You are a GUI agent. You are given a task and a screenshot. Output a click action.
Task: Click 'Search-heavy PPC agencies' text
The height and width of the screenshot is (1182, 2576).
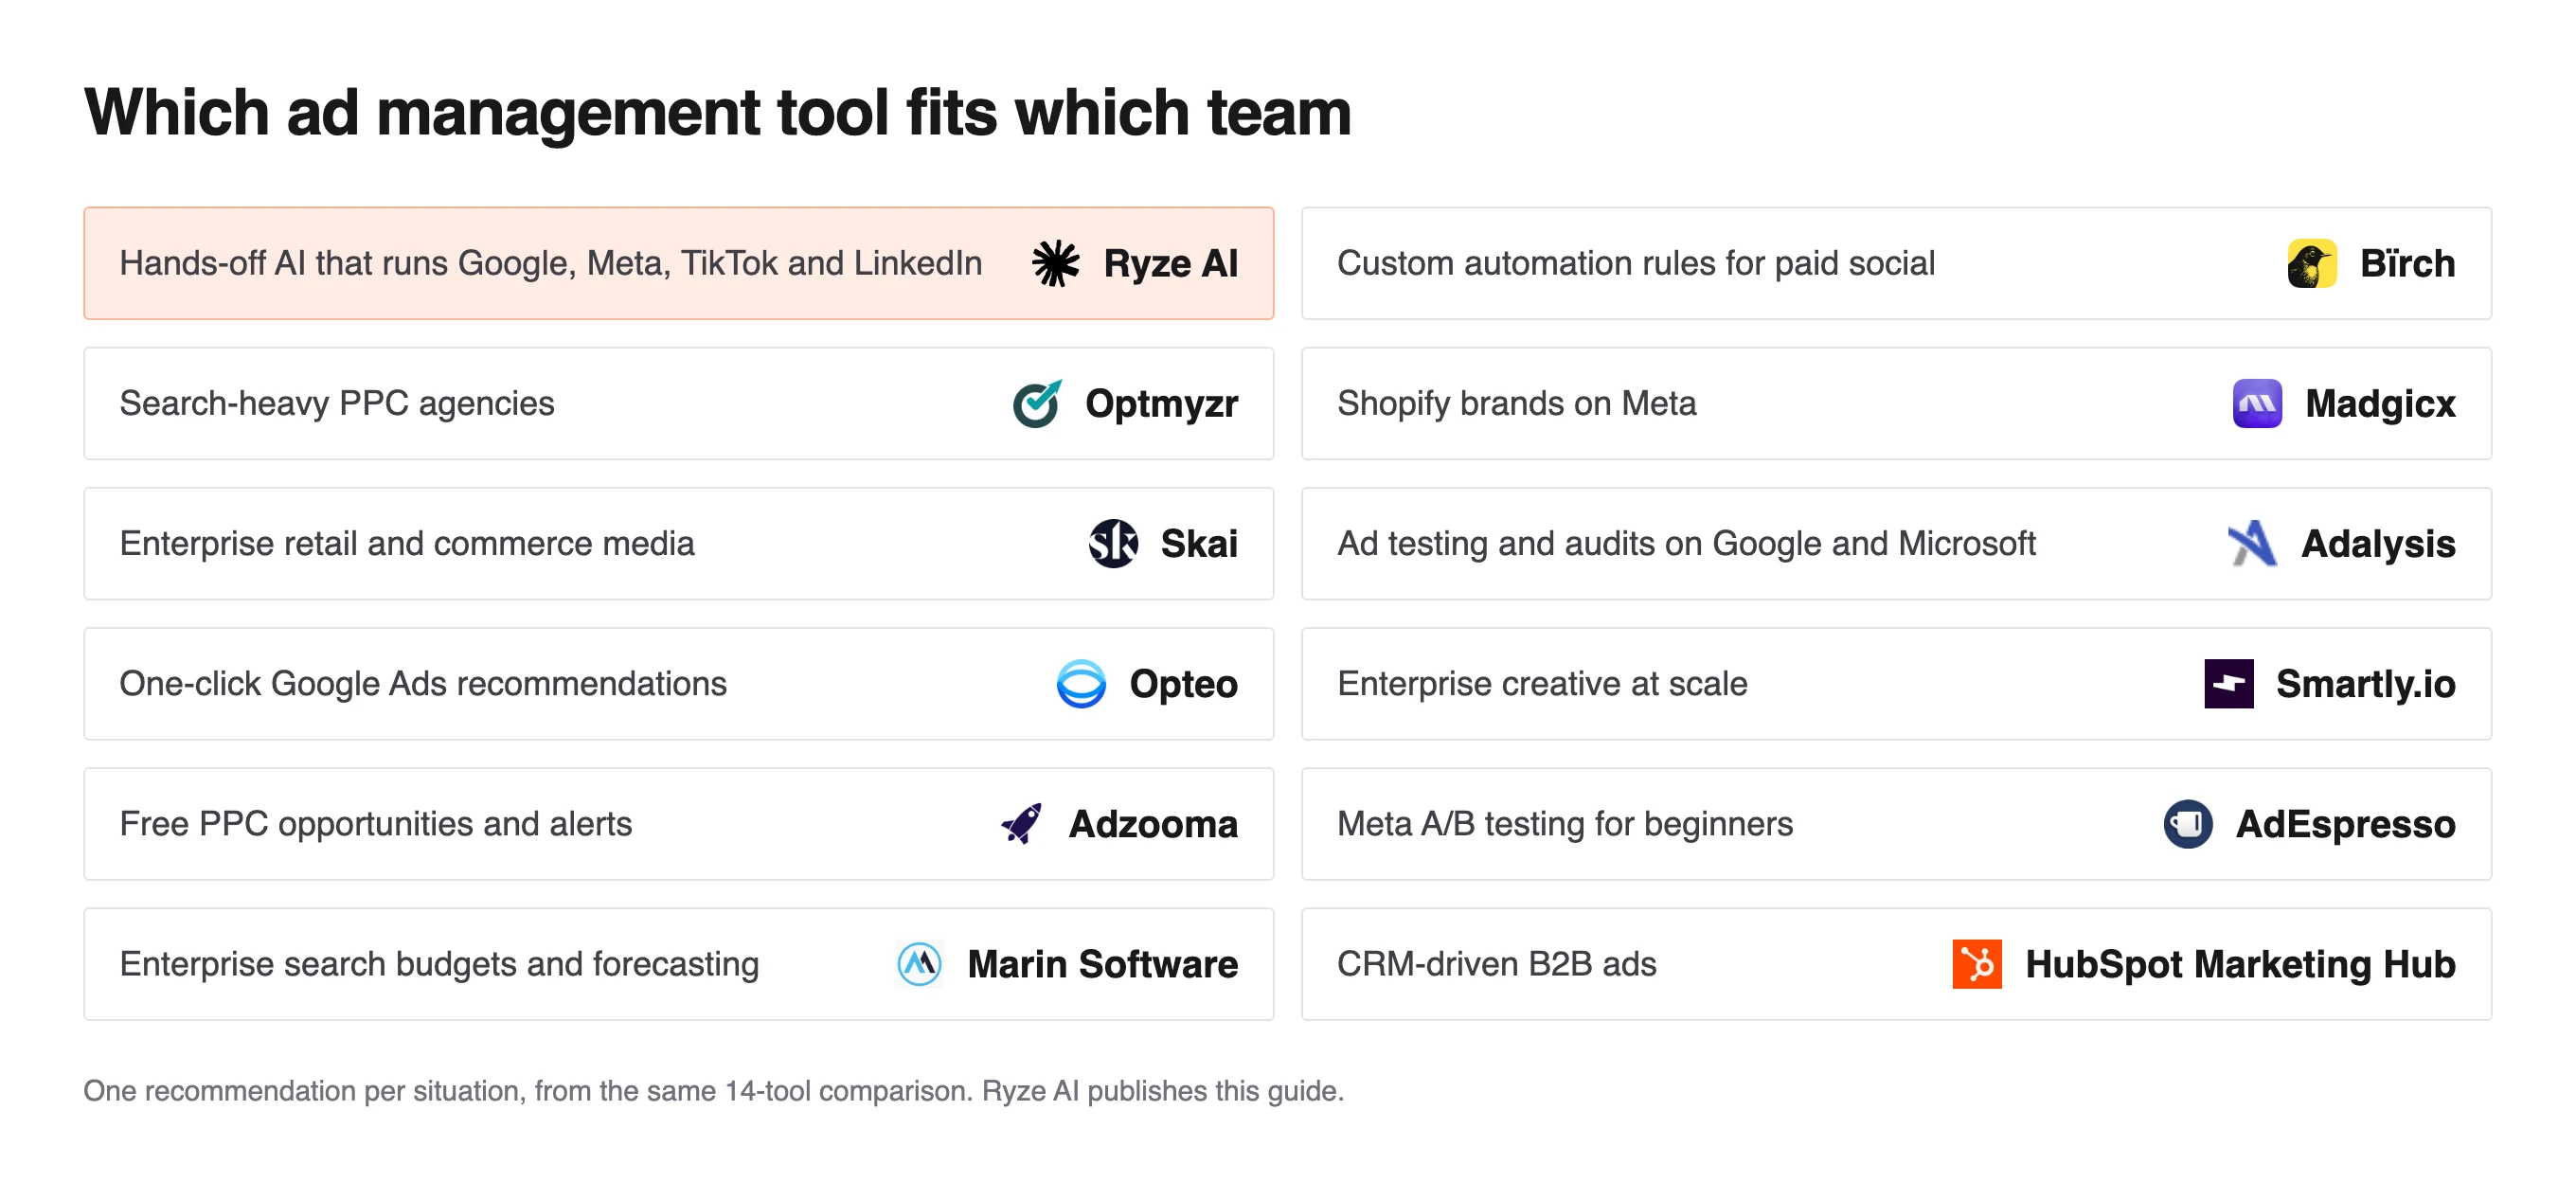[337, 404]
